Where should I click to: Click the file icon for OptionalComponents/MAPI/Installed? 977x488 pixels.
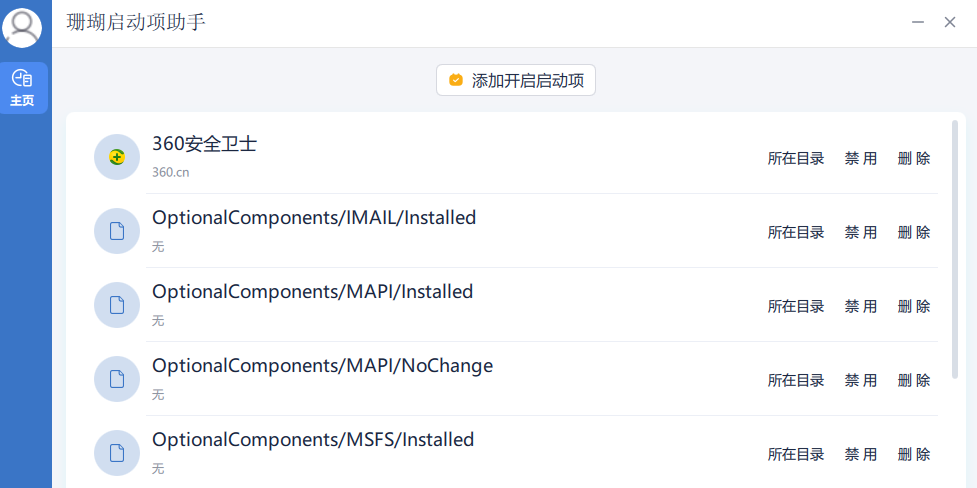(x=117, y=305)
